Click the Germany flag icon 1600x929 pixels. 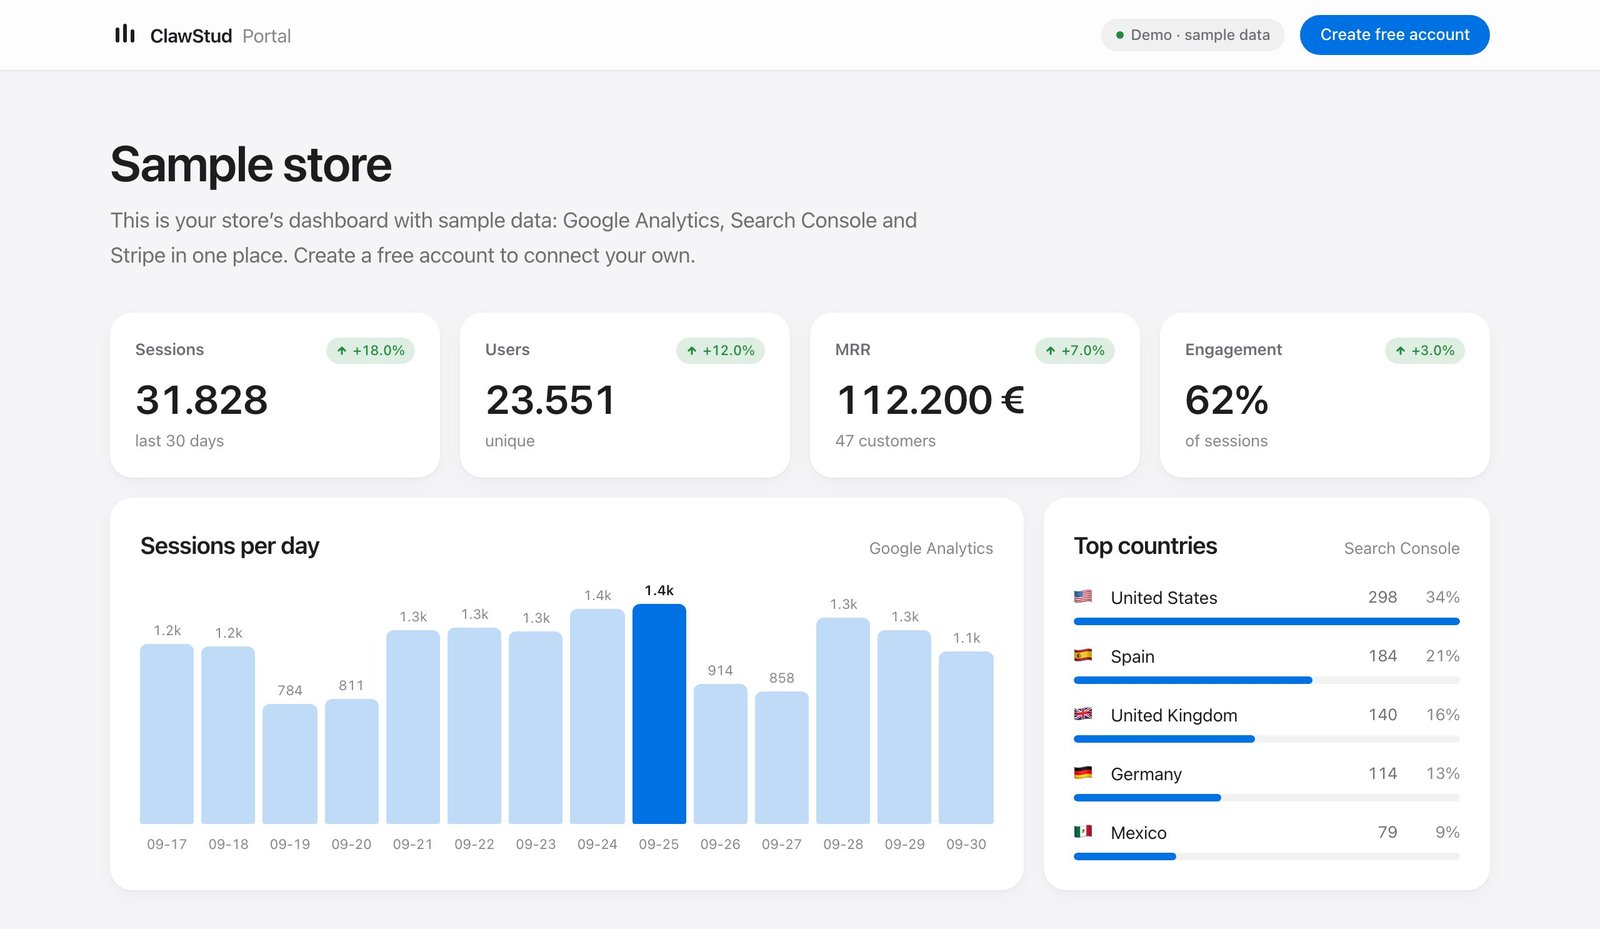1083,773
